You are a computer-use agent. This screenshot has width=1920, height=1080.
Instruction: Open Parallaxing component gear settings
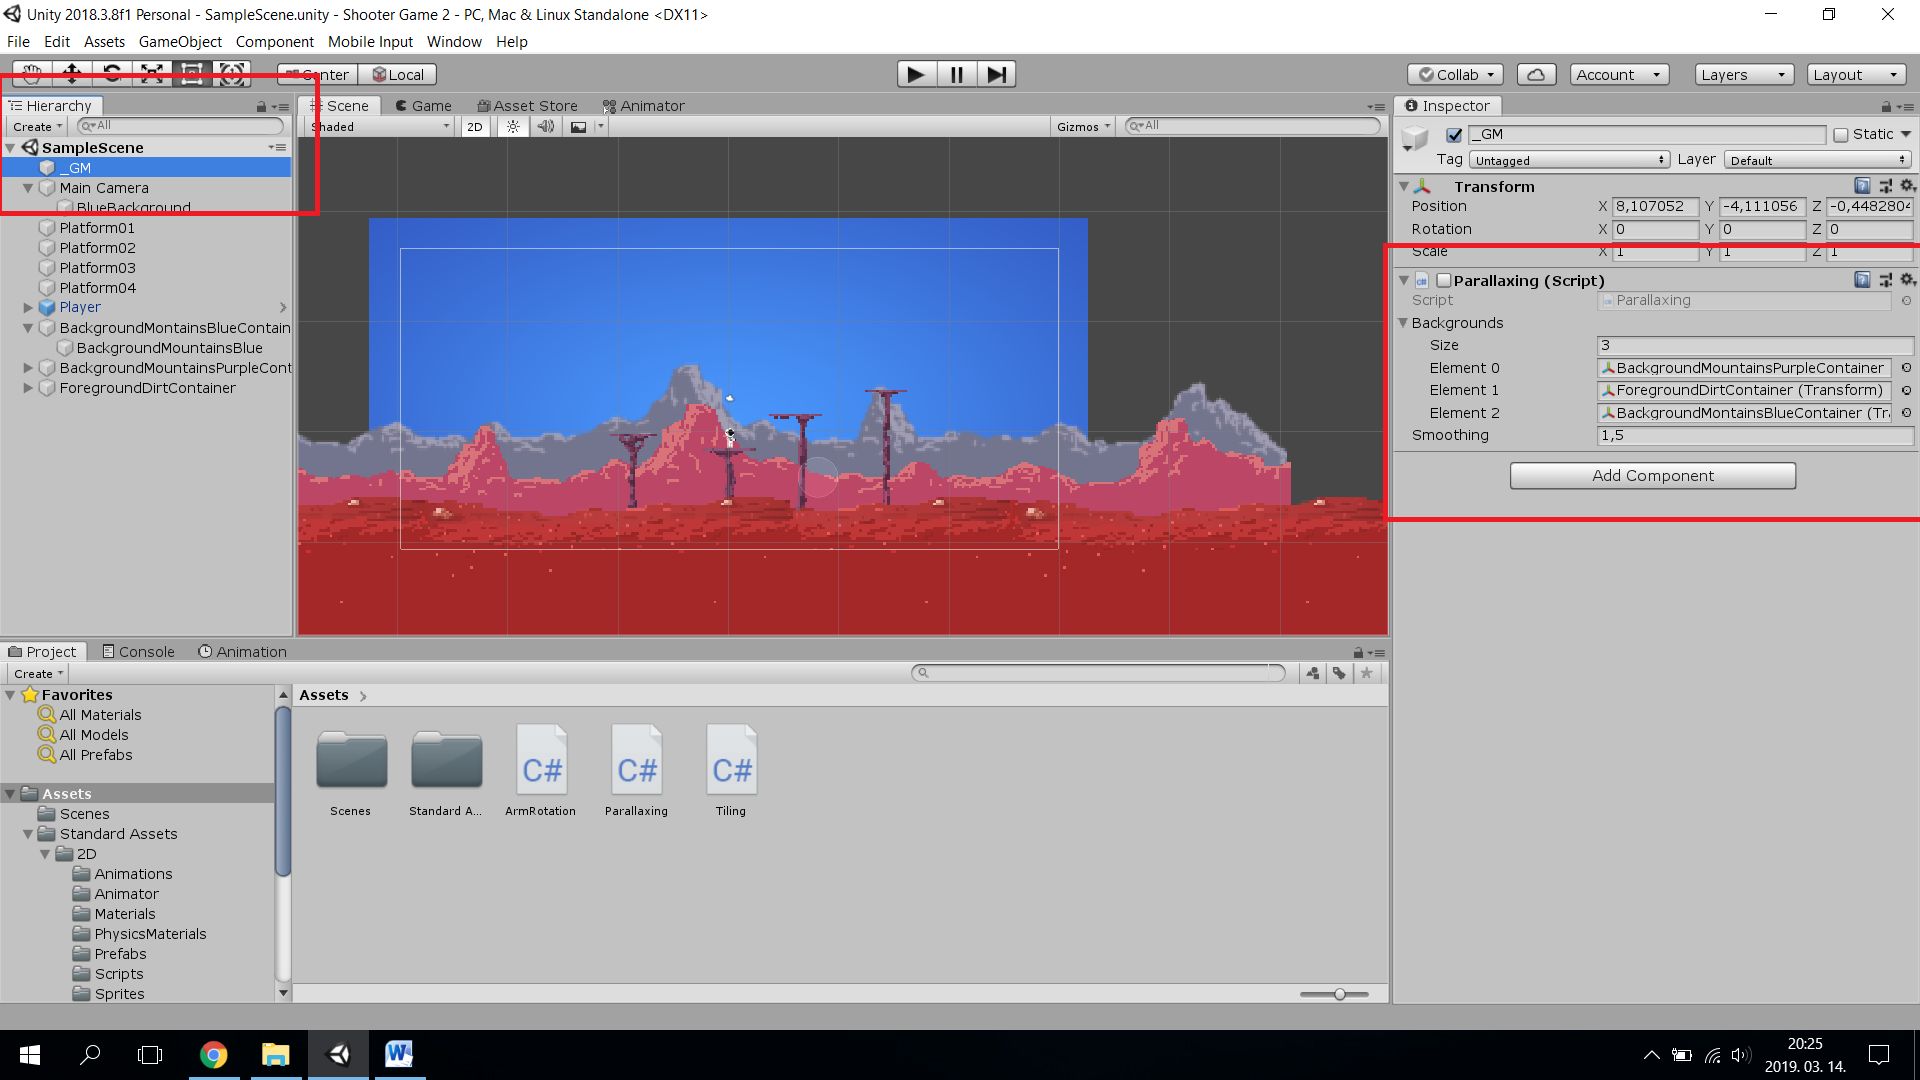pyautogui.click(x=1908, y=281)
